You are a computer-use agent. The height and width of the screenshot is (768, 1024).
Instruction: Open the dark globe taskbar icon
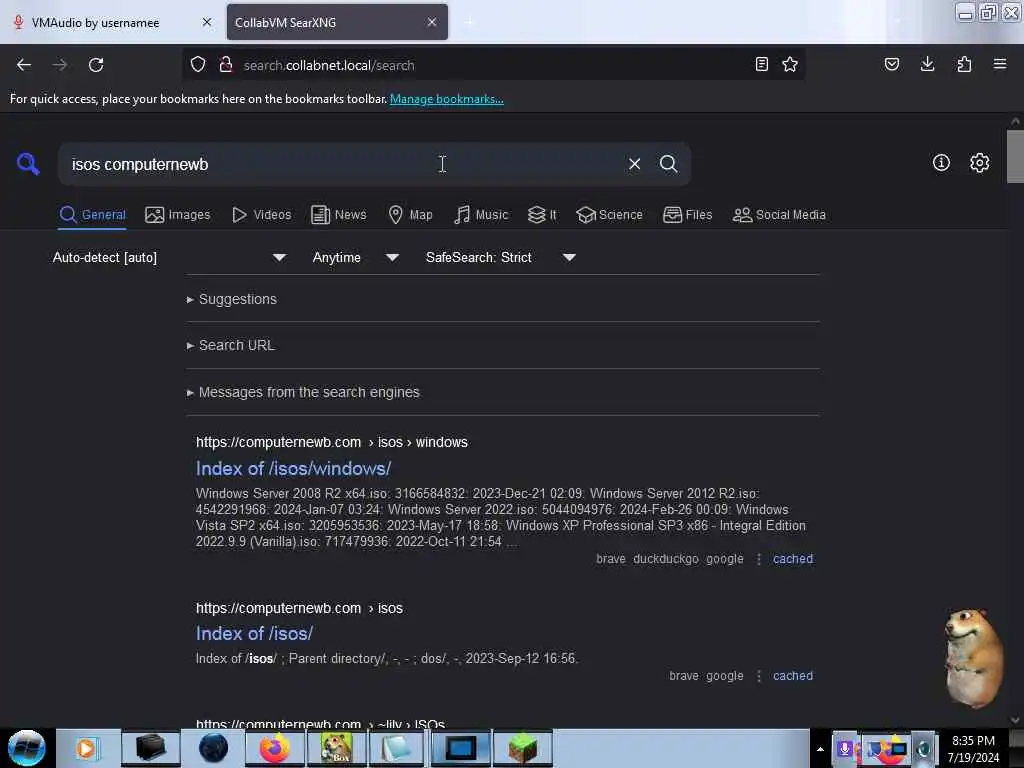click(x=214, y=748)
